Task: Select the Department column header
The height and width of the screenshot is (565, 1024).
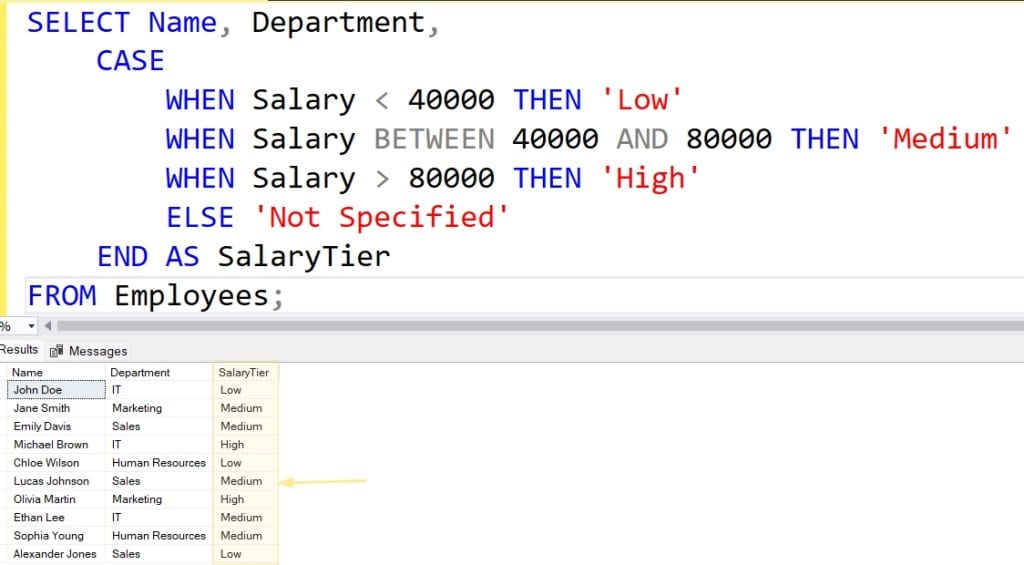Action: pyautogui.click(x=159, y=372)
